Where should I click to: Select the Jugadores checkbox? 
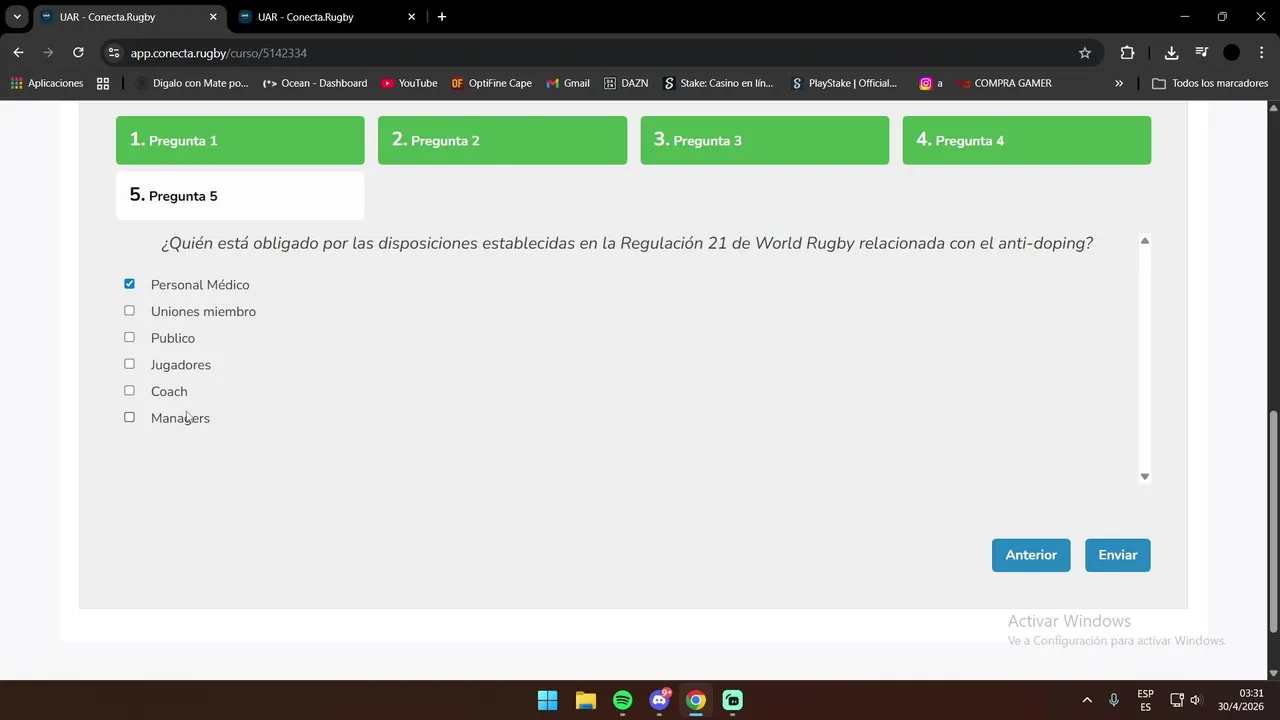[x=129, y=364]
